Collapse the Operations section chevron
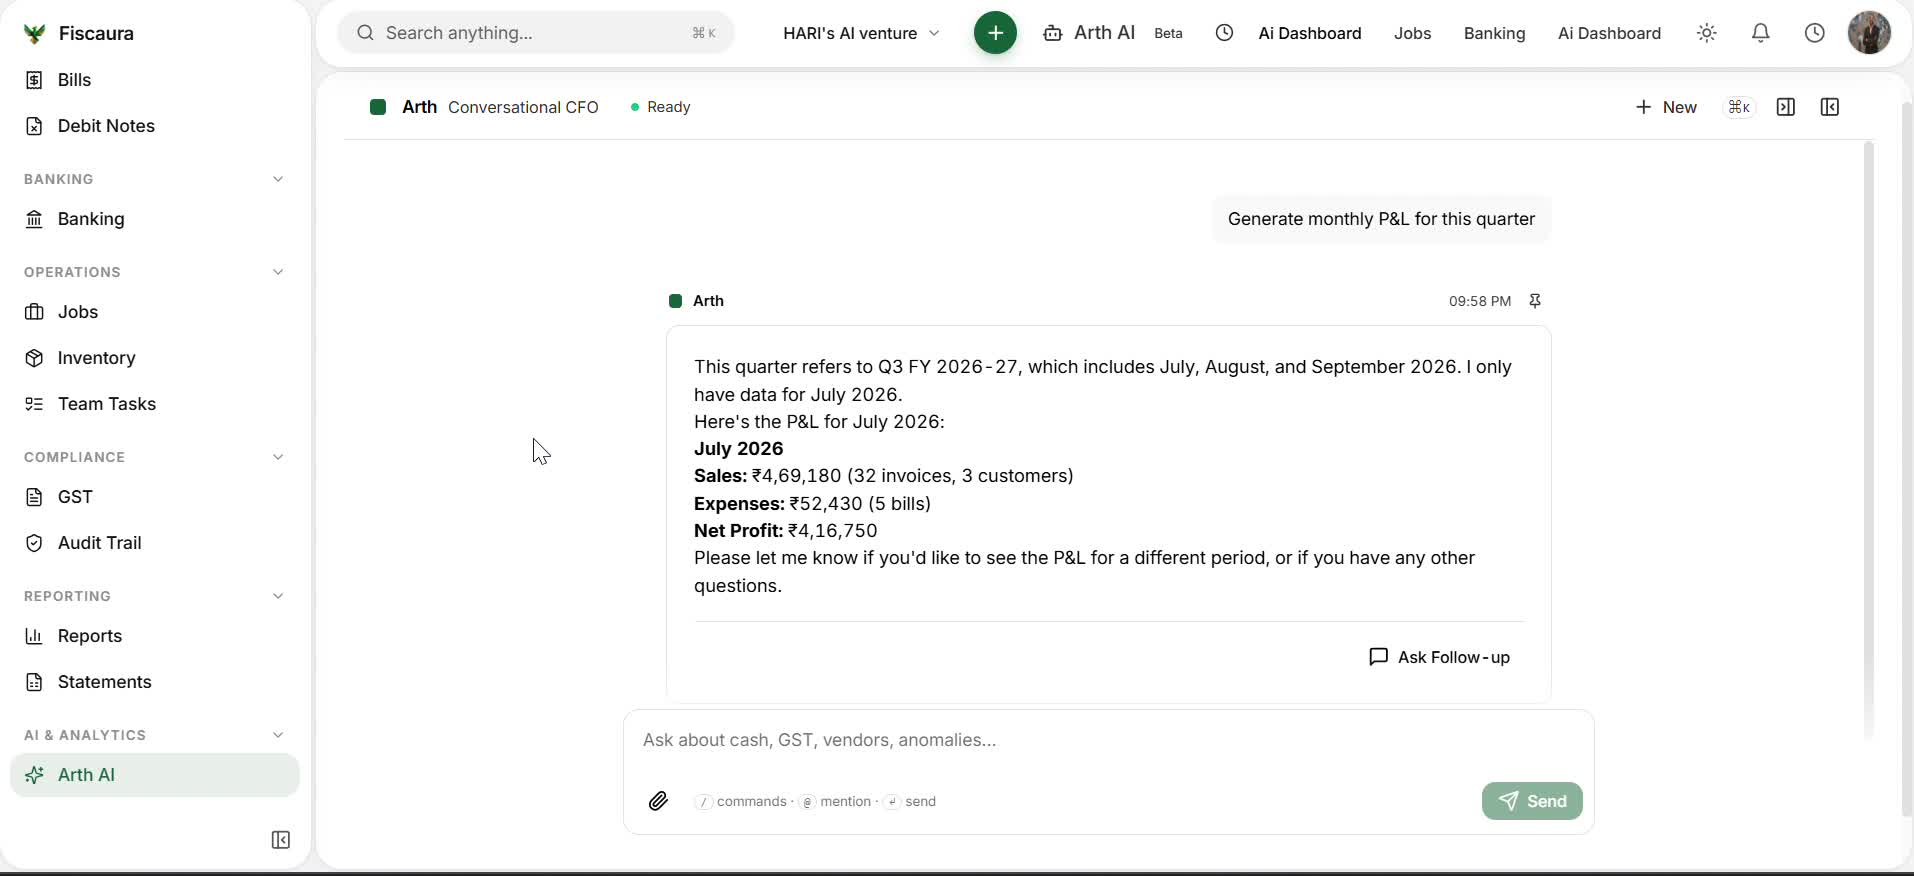Image resolution: width=1914 pixels, height=876 pixels. (x=278, y=272)
